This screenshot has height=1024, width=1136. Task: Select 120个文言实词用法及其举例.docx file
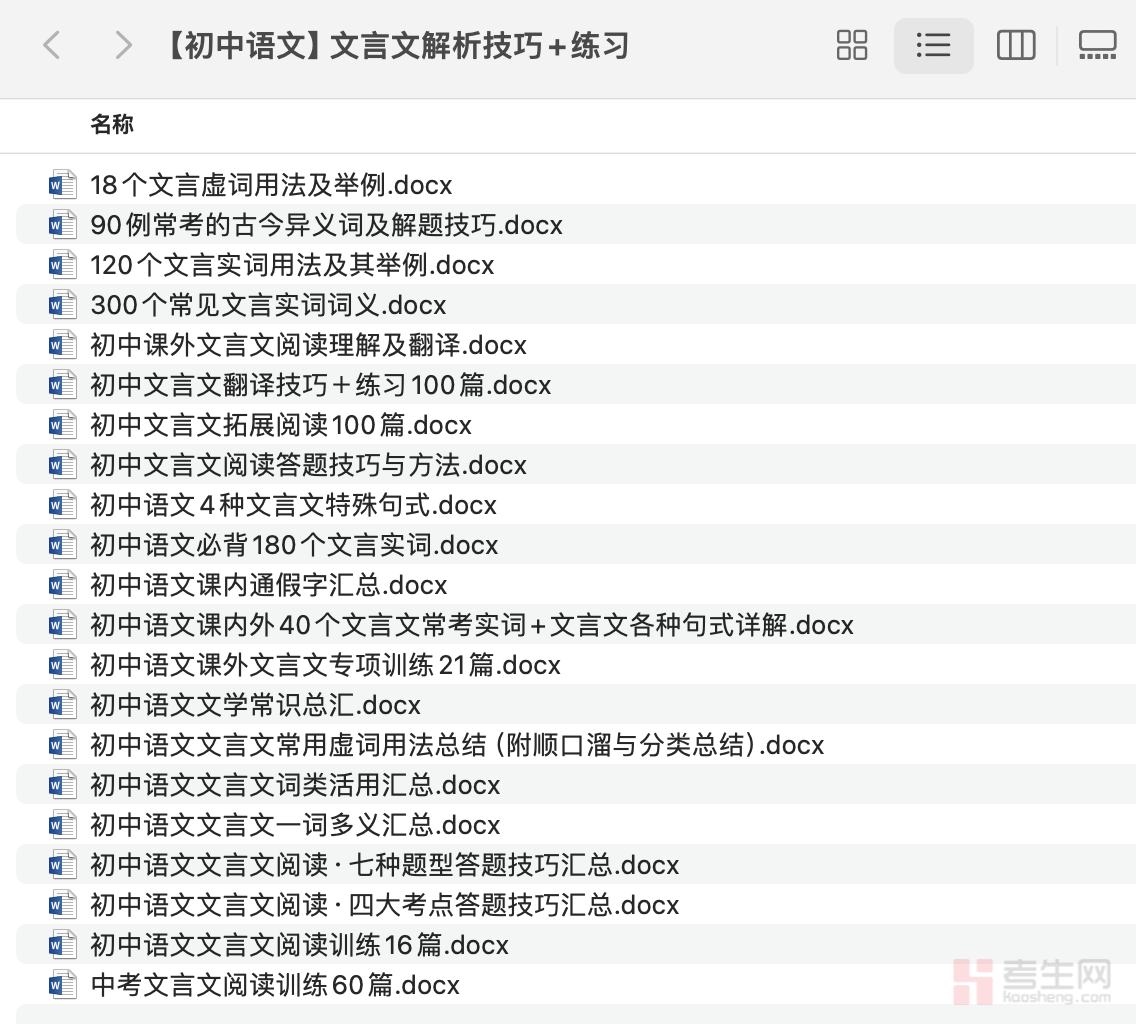click(x=292, y=265)
